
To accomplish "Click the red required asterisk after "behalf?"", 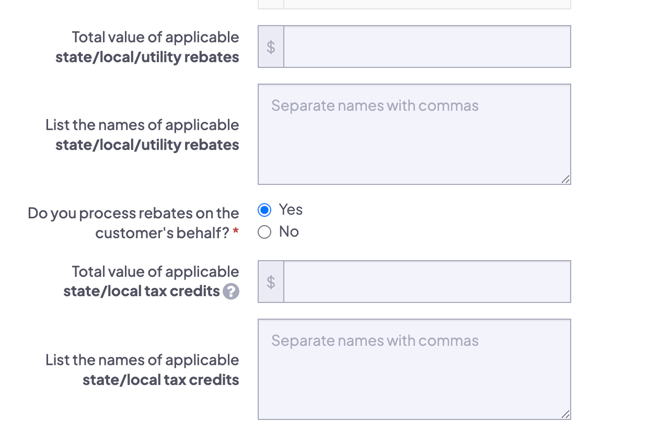I will pyautogui.click(x=236, y=234).
